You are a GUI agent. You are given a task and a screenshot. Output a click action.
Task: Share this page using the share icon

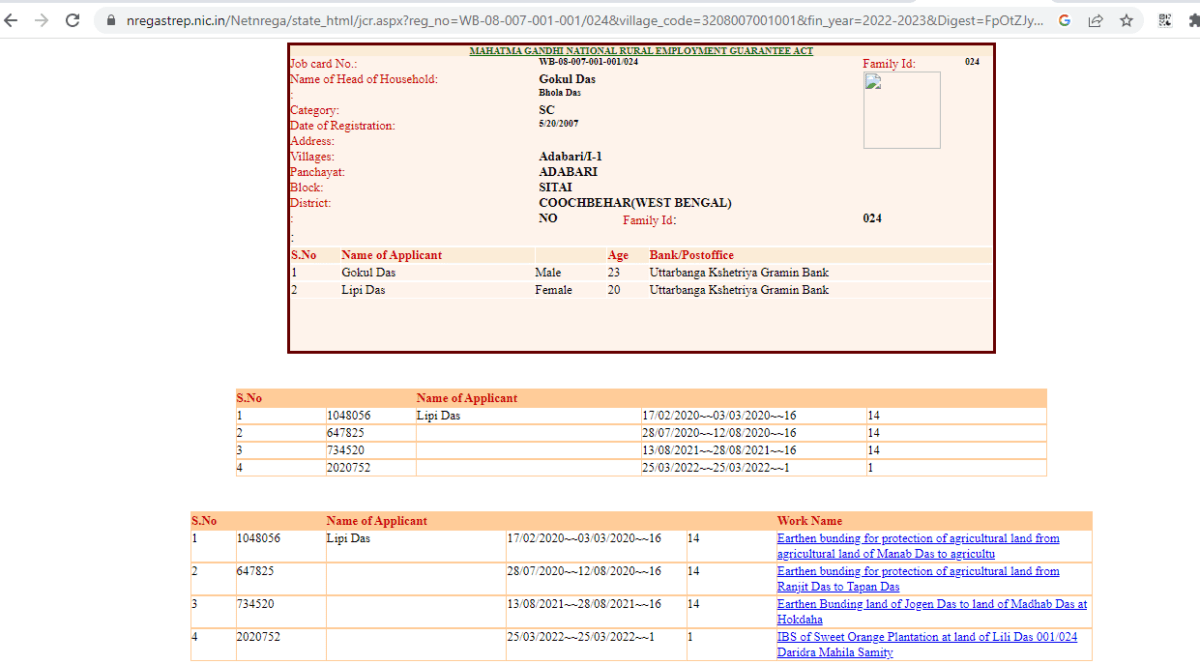1095,18
